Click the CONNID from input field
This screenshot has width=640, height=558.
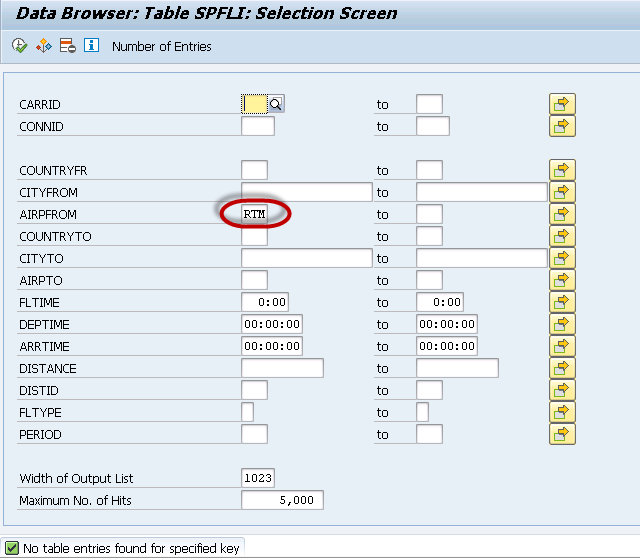tap(258, 126)
